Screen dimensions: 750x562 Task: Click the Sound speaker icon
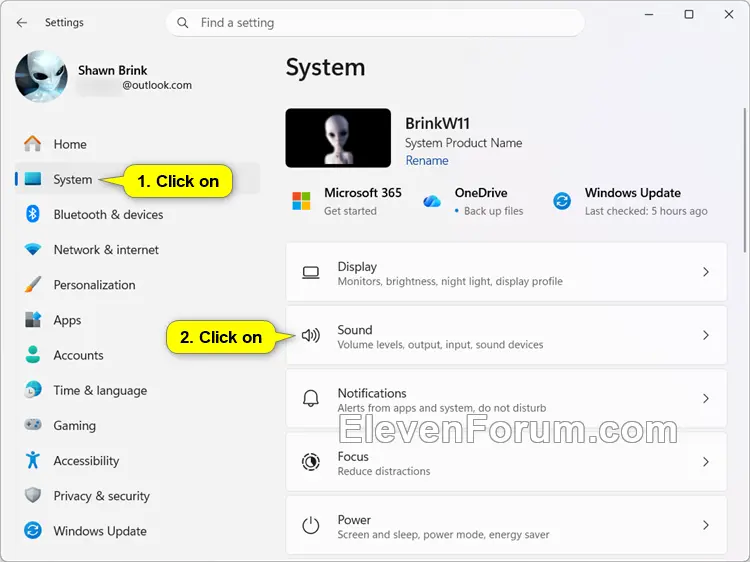311,335
